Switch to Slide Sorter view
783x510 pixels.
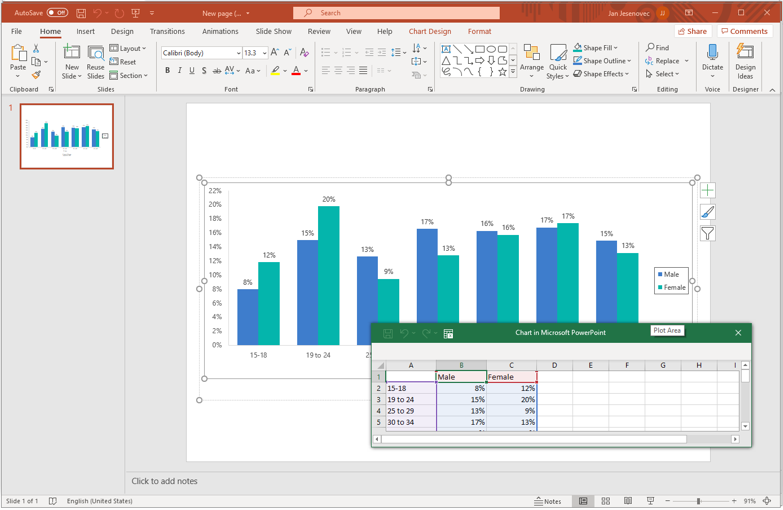click(x=605, y=501)
